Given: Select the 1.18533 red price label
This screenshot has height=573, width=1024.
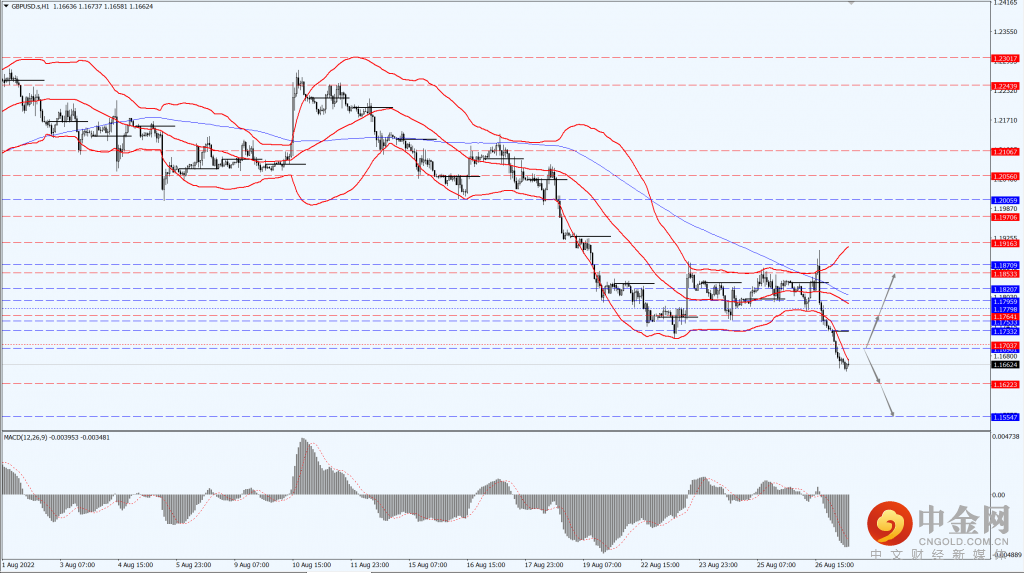Looking at the screenshot, I should point(1005,274).
